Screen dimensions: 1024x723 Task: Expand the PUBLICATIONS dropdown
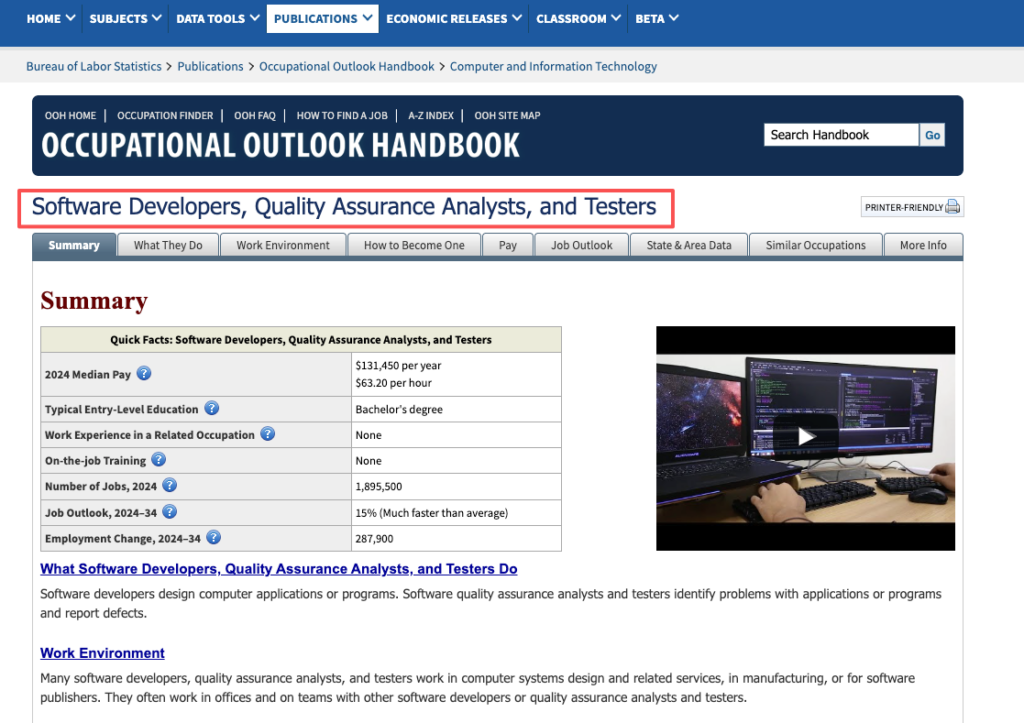tap(322, 18)
